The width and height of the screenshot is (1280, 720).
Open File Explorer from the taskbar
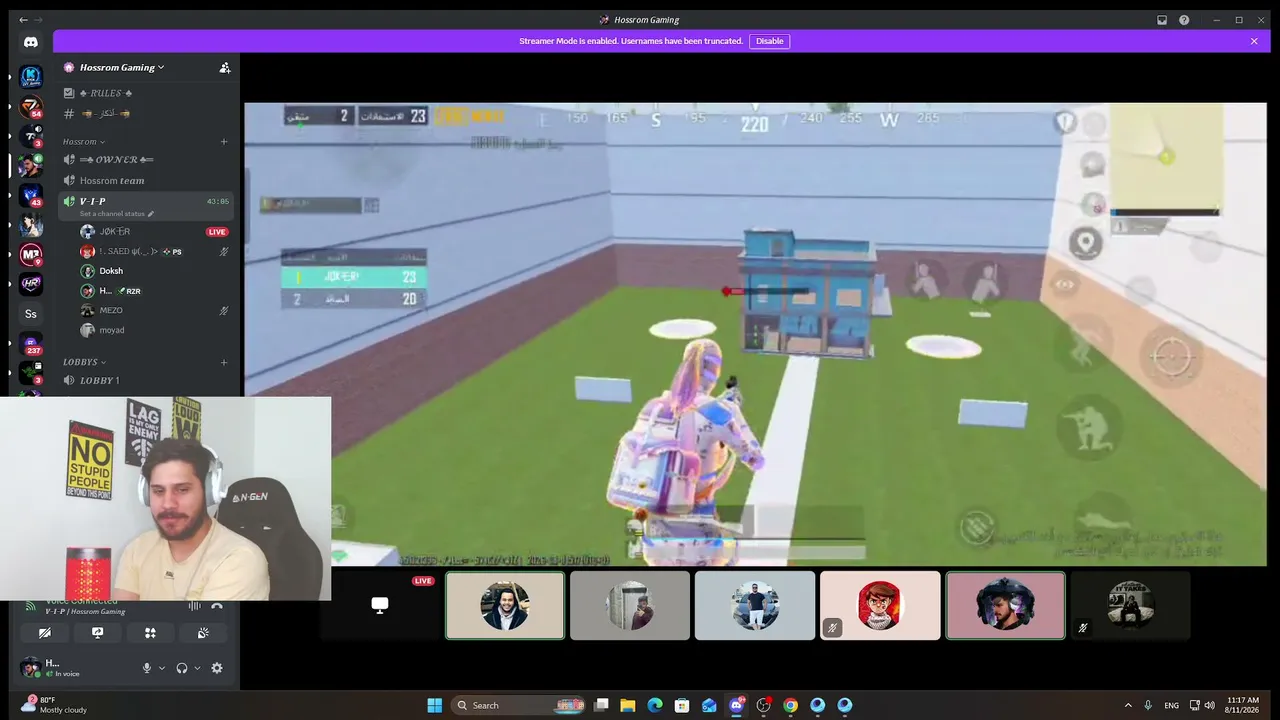click(628, 705)
